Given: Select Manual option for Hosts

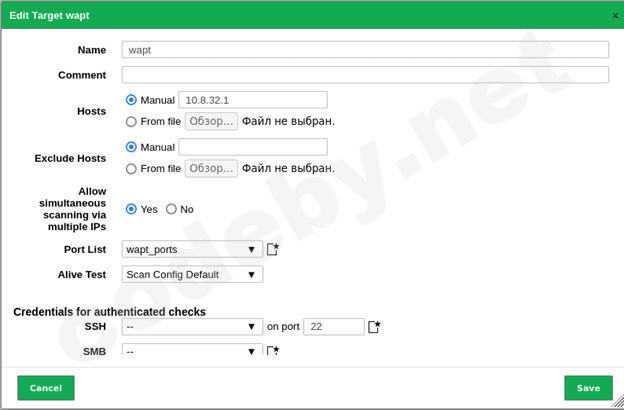Looking at the screenshot, I should click(131, 100).
